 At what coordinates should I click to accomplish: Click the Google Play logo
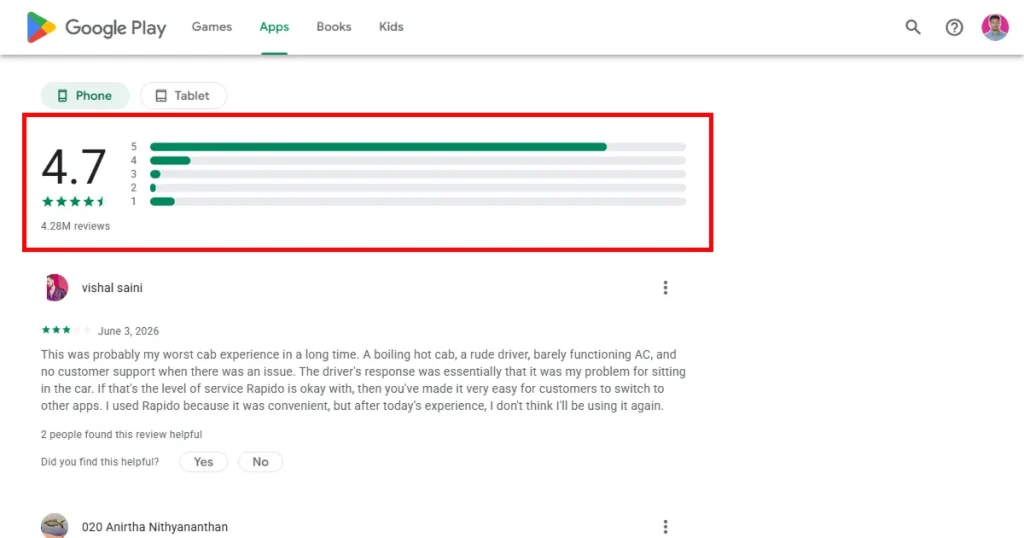(96, 27)
